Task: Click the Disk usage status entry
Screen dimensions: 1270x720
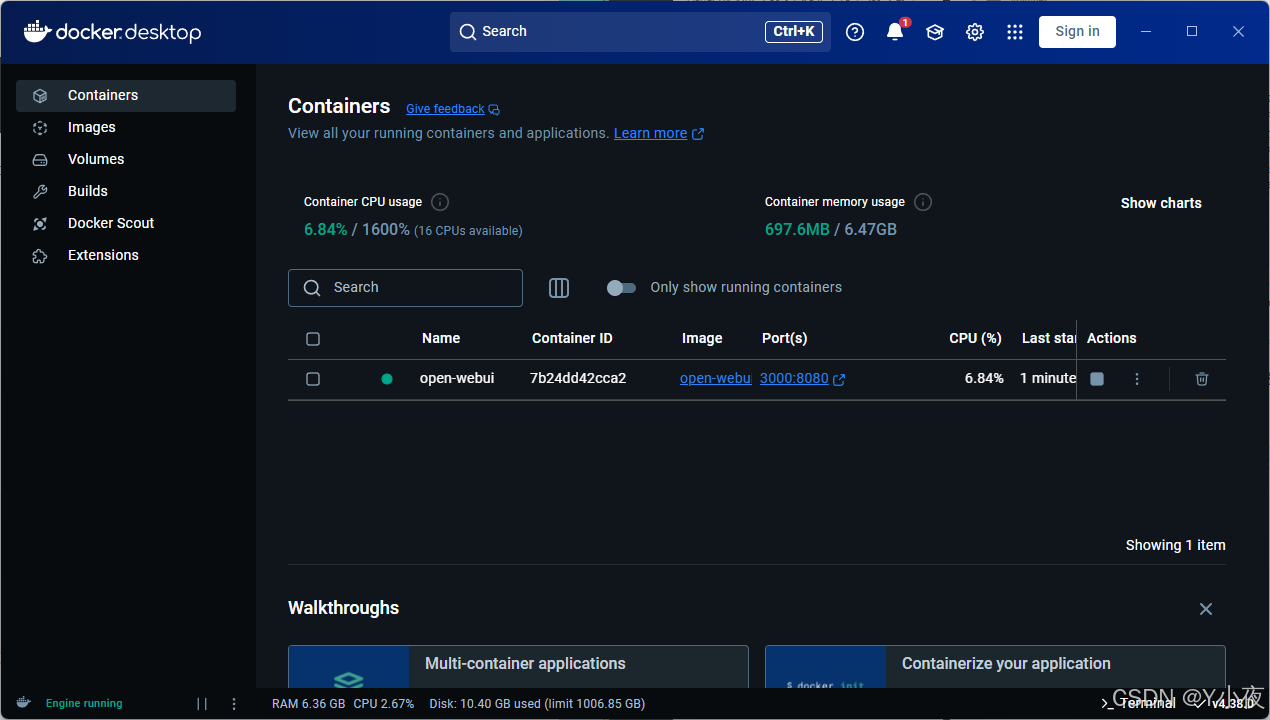Action: coord(537,704)
